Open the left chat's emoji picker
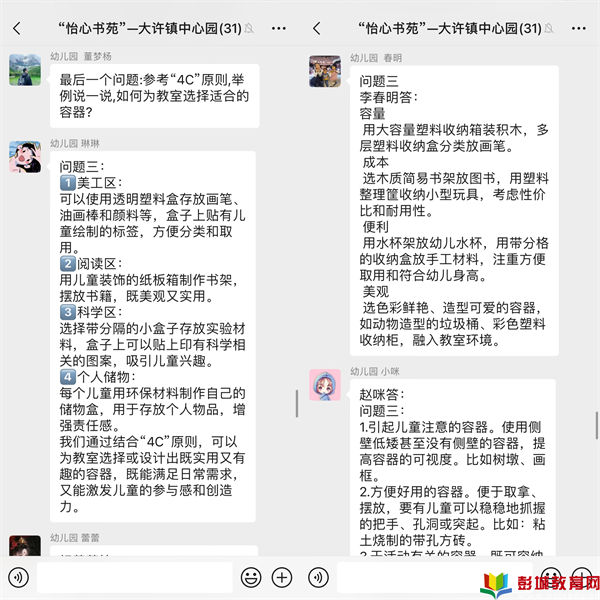Screen dimensions: 600x600 click(251, 577)
